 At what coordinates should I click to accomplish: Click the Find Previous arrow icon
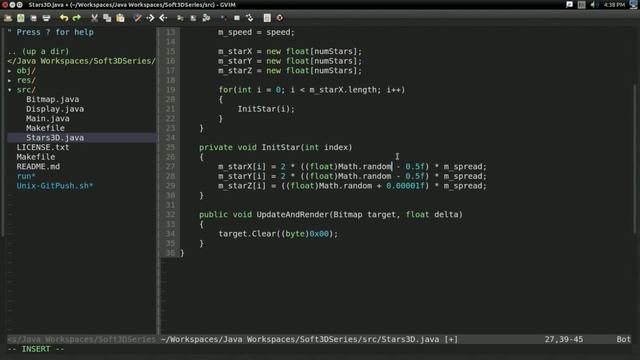pyautogui.click(x=163, y=18)
